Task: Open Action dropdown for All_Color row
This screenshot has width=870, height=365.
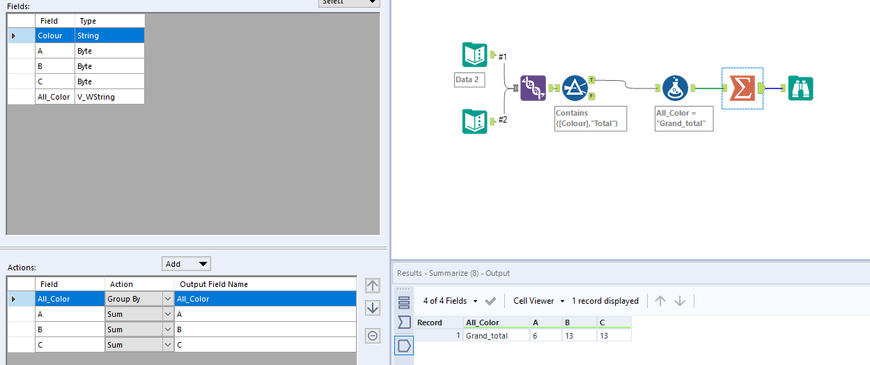Action: point(168,299)
